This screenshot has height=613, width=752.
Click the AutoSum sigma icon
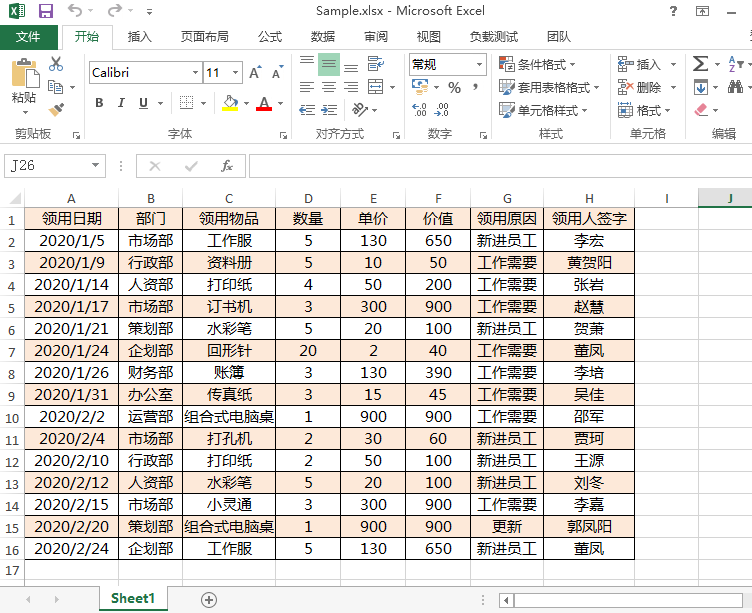click(x=700, y=64)
